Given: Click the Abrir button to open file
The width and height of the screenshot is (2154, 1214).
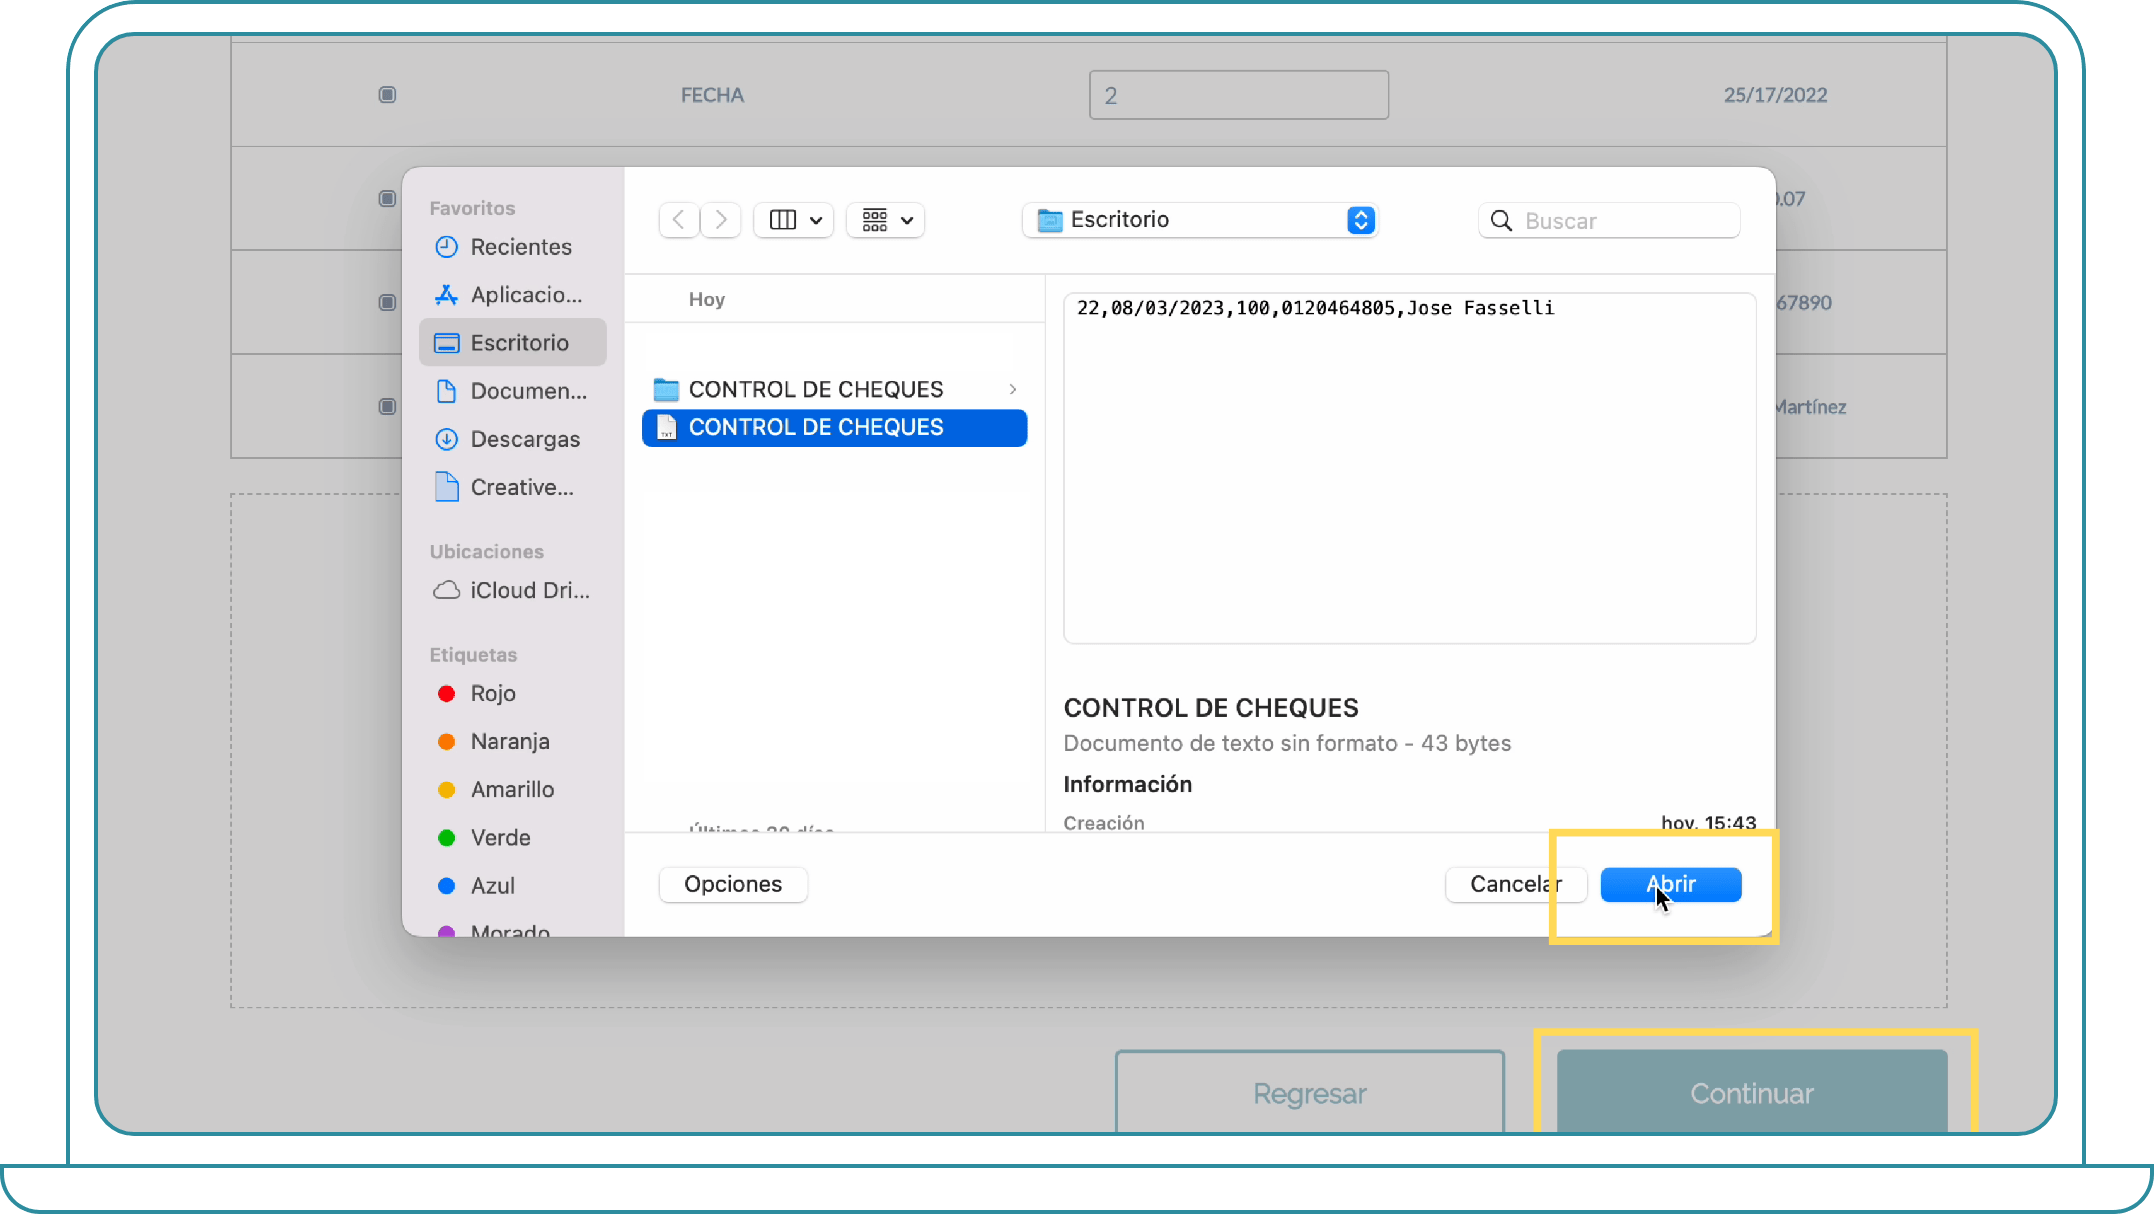Looking at the screenshot, I should (1670, 883).
